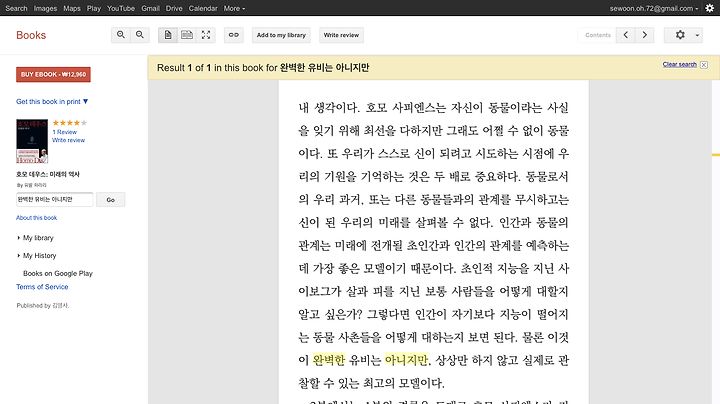Go to the previous page arrow
Image resolution: width=720 pixels, height=404 pixels.
point(625,35)
